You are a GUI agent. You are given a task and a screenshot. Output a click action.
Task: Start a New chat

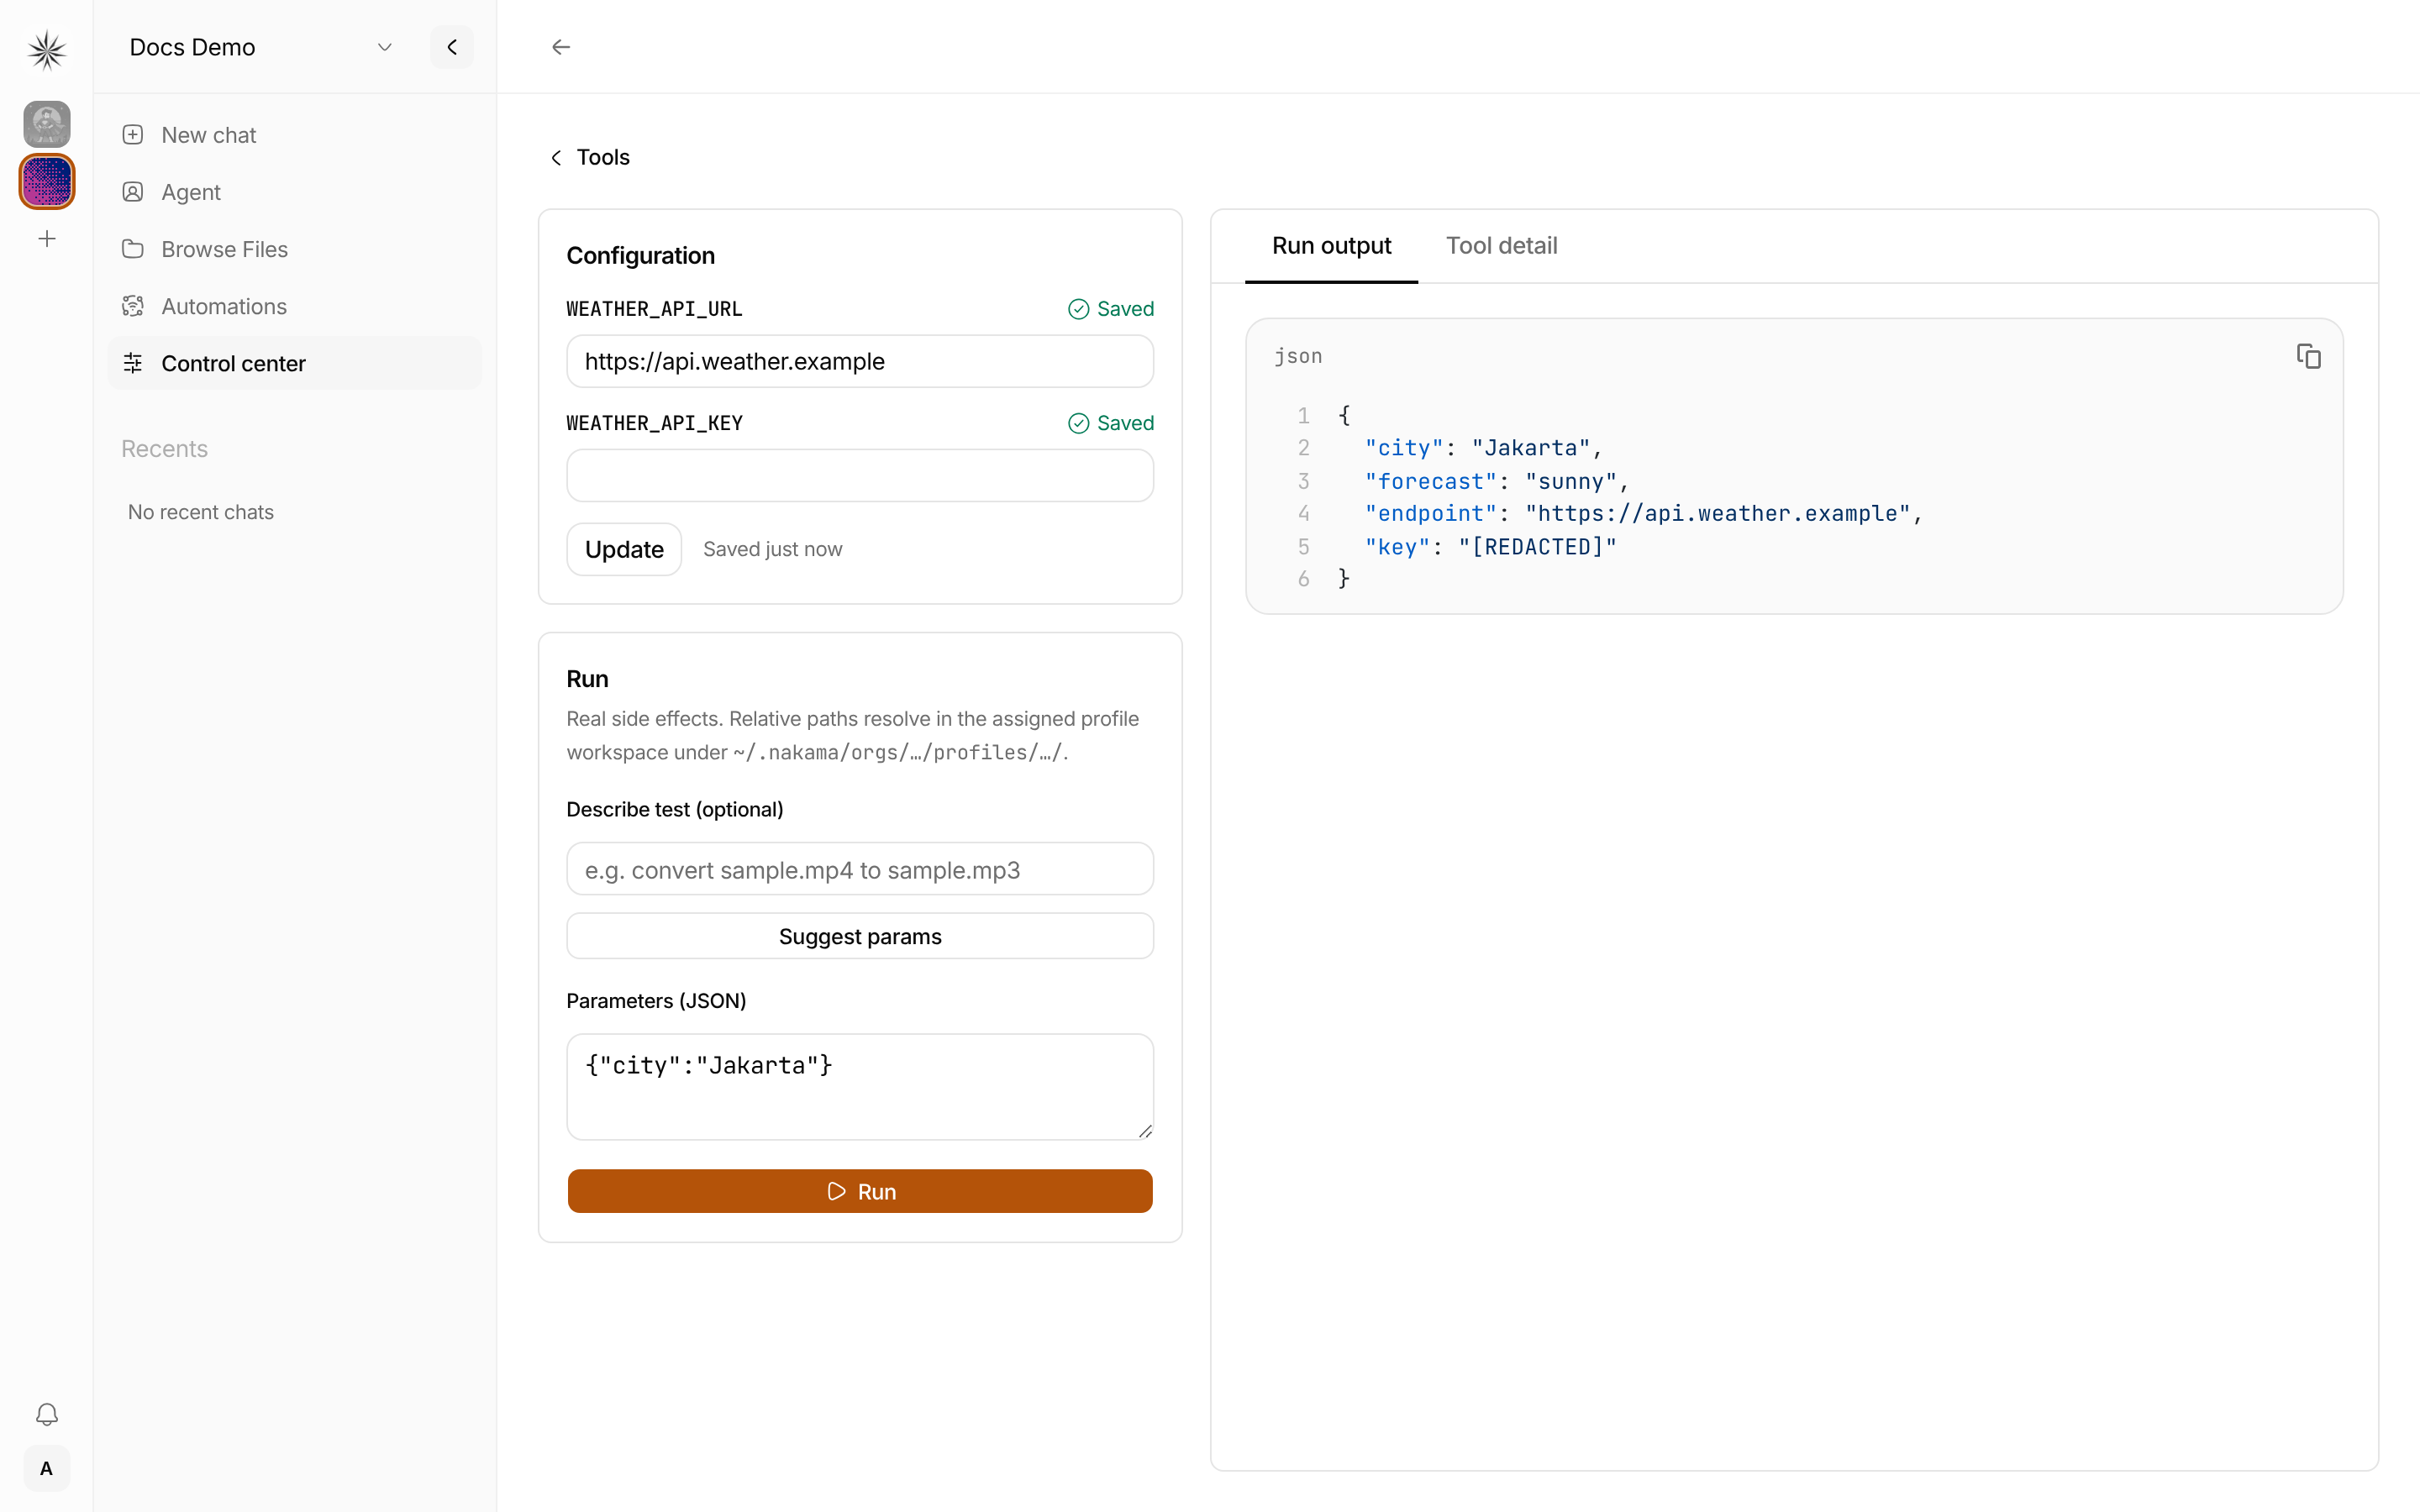[x=294, y=135]
